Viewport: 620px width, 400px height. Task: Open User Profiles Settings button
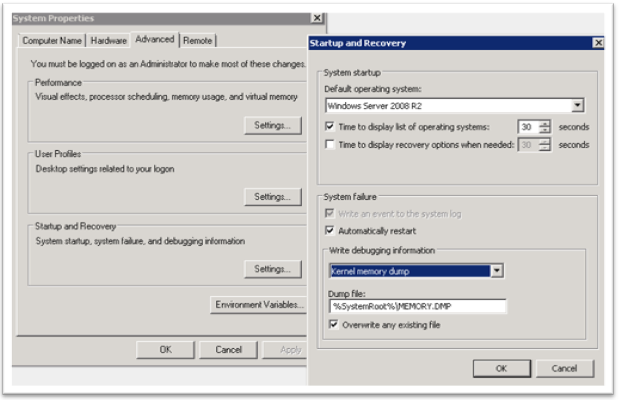(x=272, y=197)
